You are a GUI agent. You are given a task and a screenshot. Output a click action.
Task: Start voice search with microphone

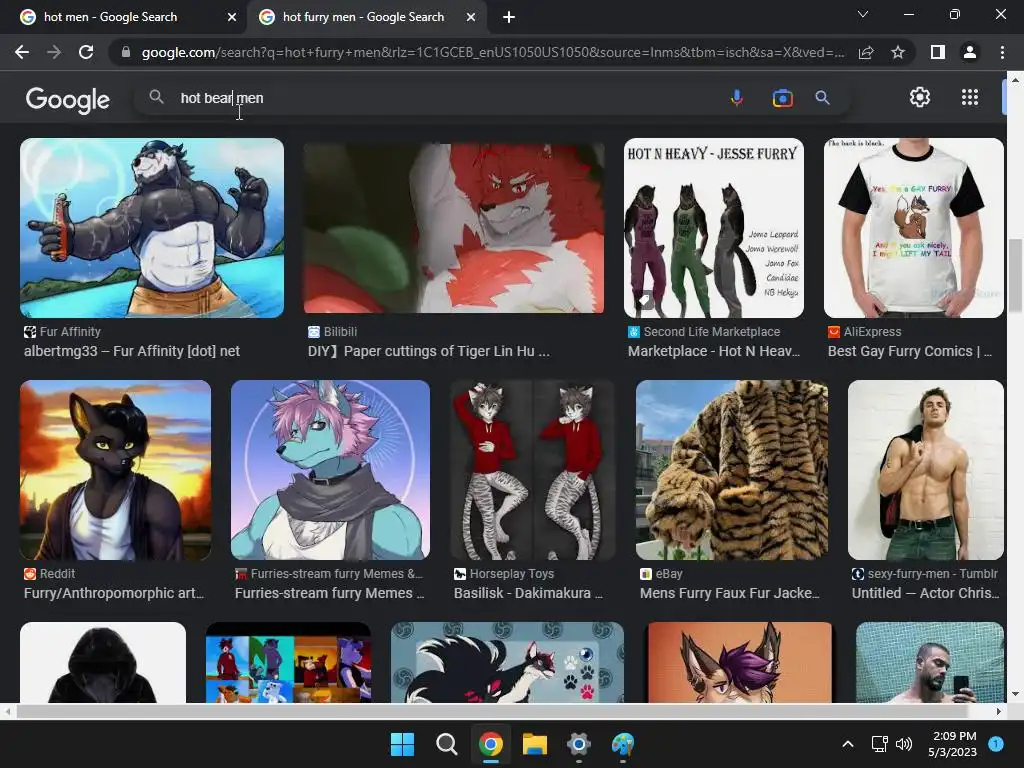tap(737, 98)
